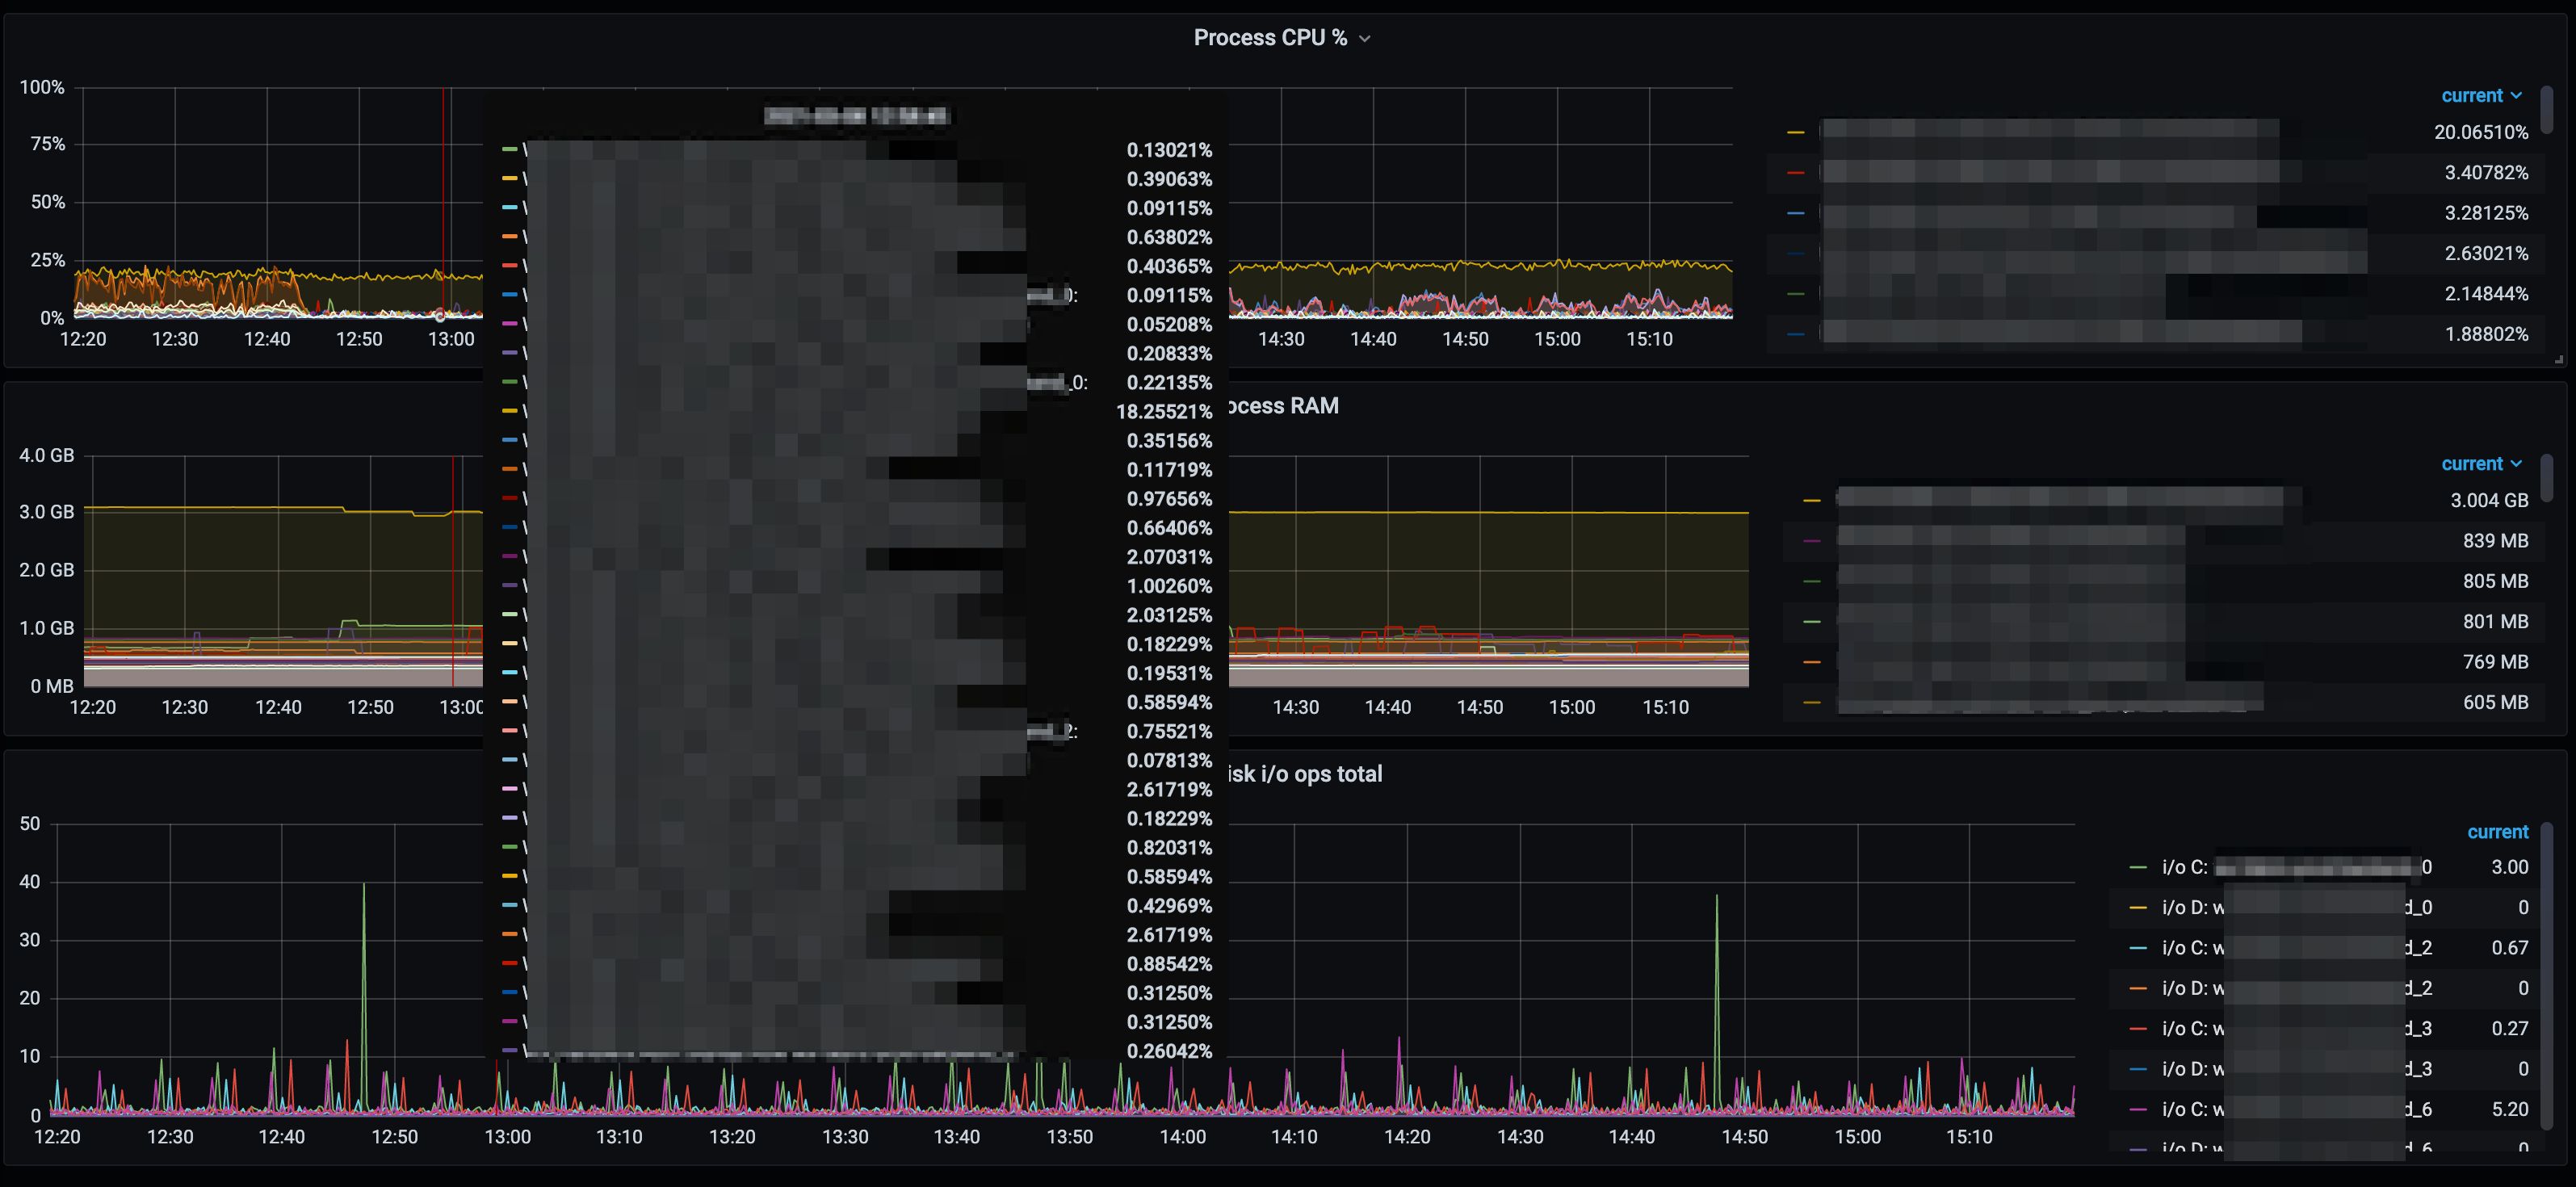This screenshot has height=1187, width=2576.
Task: Click the CPU legend vertical scrollbar
Action: pyautogui.click(x=2546, y=110)
